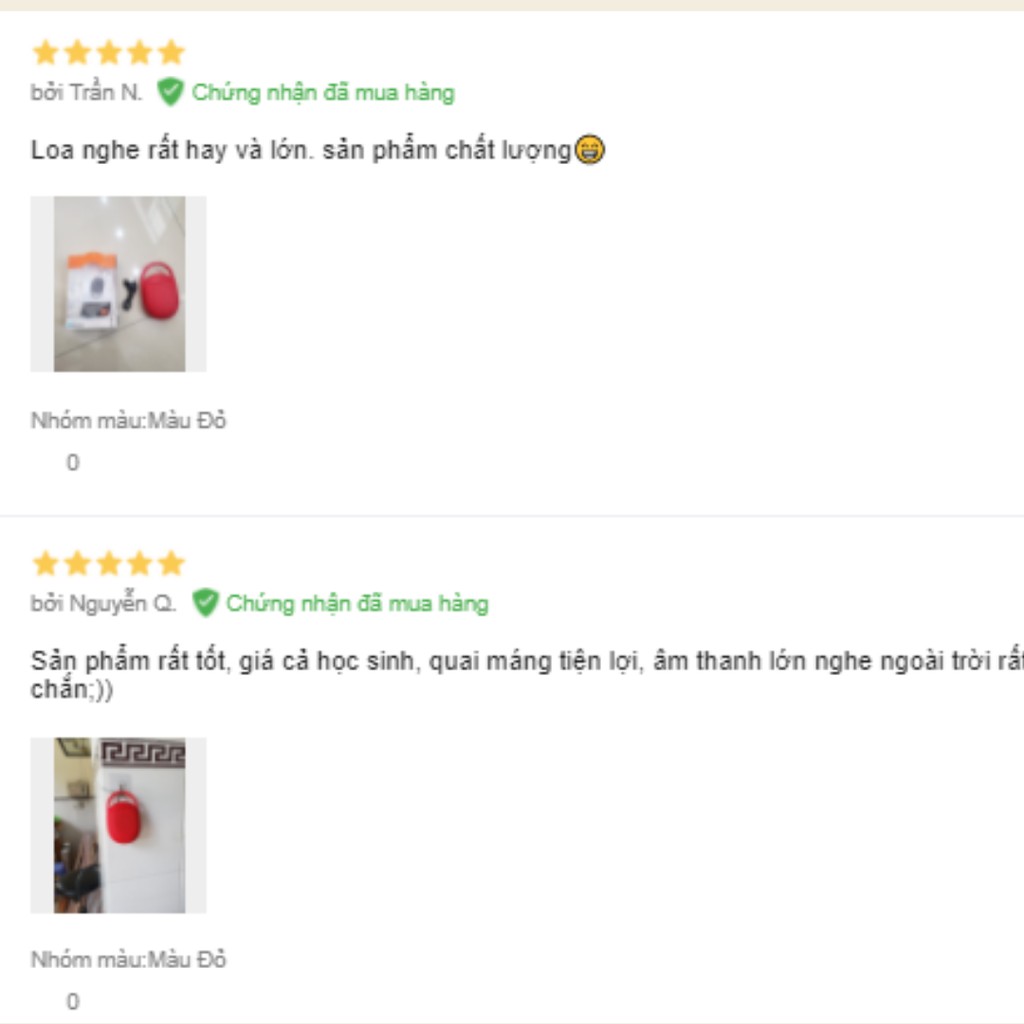This screenshot has width=1024, height=1024.
Task: Click the green verified shield beside Nguyễn Q.
Action: 205,603
